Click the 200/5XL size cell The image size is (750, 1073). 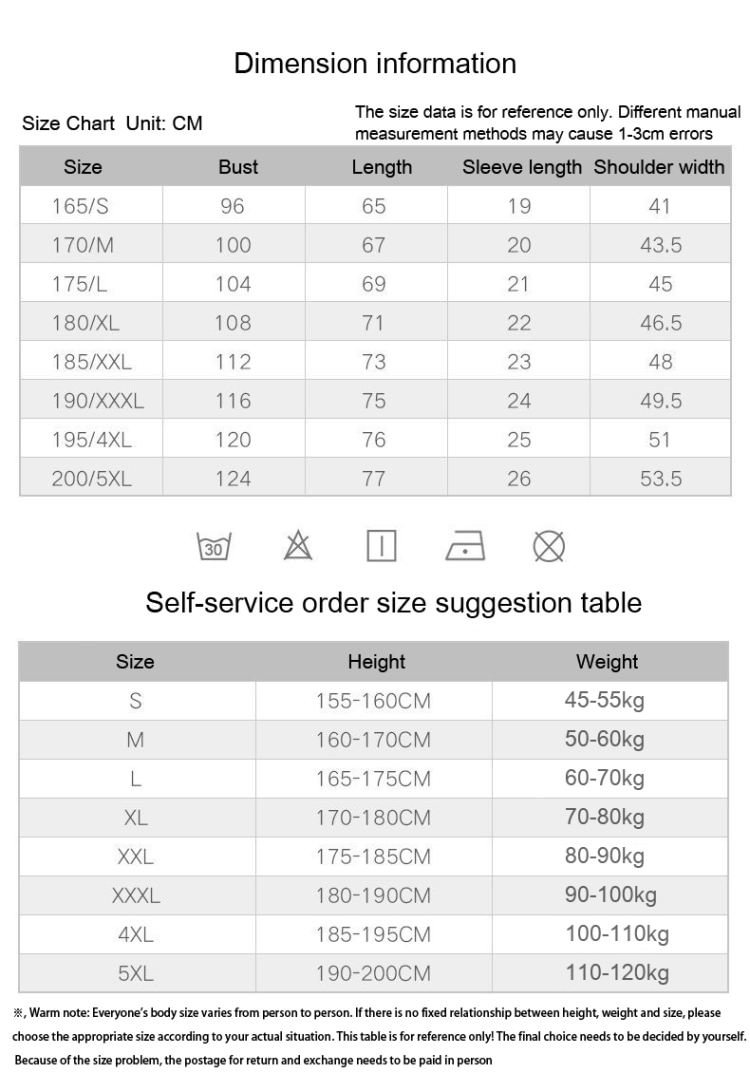coord(92,479)
